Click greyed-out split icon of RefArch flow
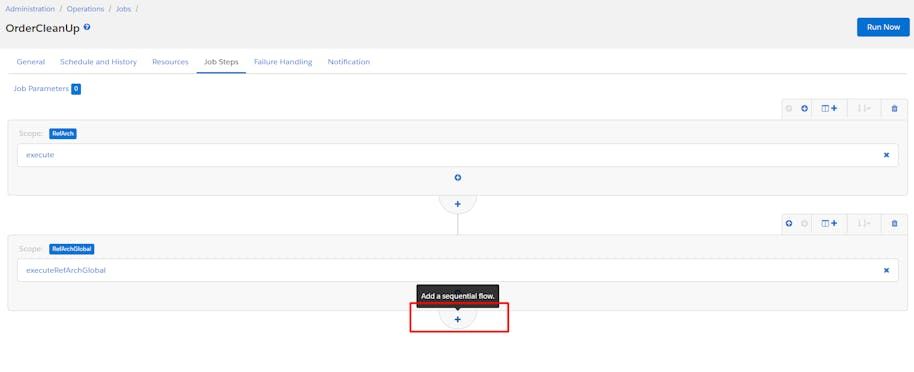The height and width of the screenshot is (372, 914). [x=864, y=108]
